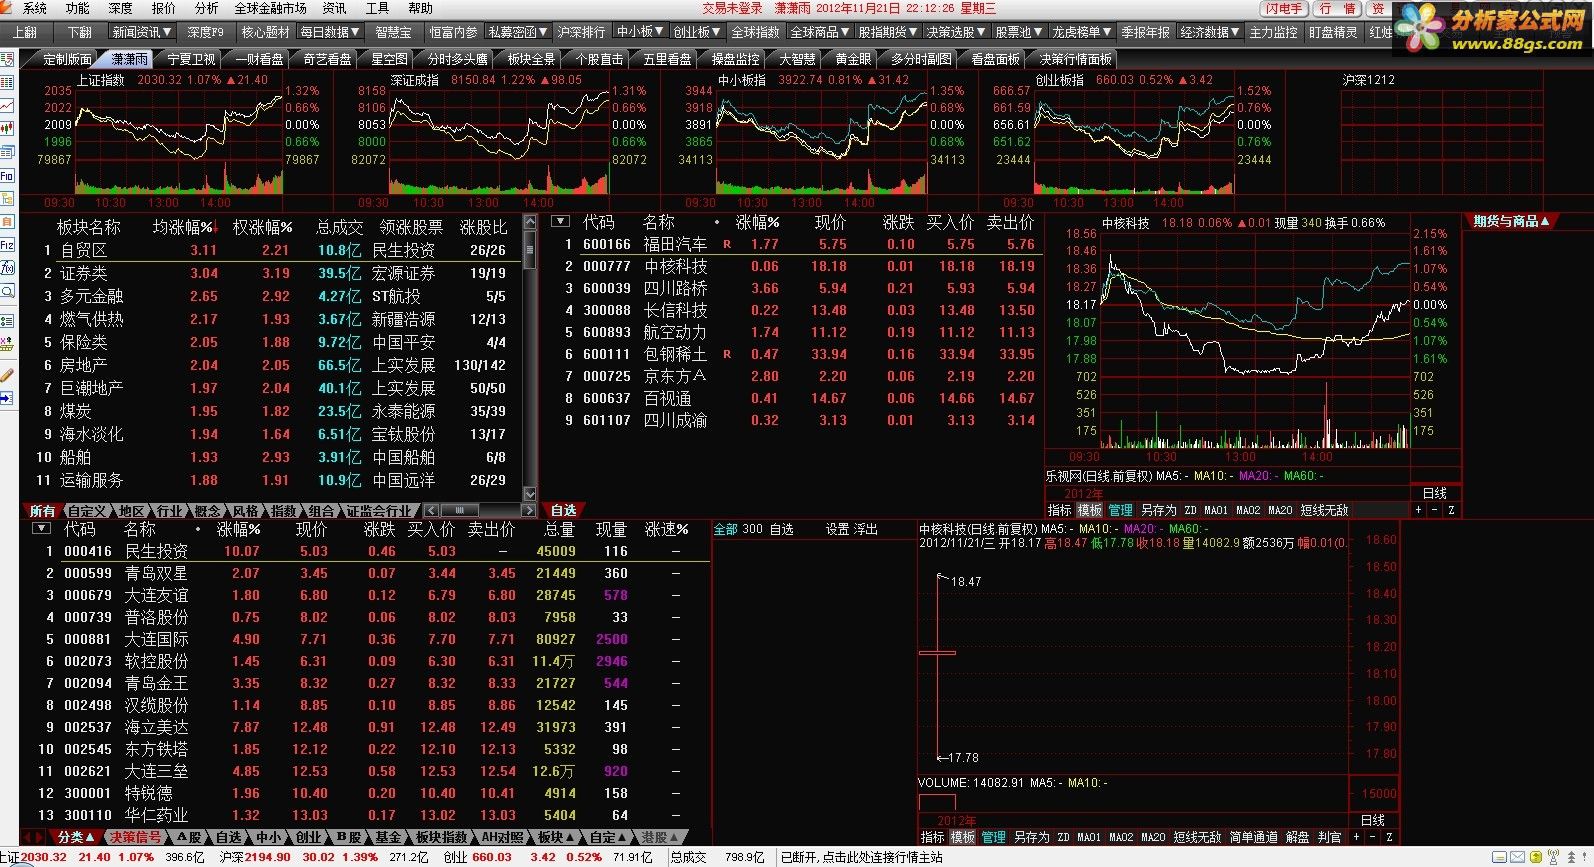Open the 系统 menu
Viewport: 1594px width, 867px height.
tap(34, 8)
